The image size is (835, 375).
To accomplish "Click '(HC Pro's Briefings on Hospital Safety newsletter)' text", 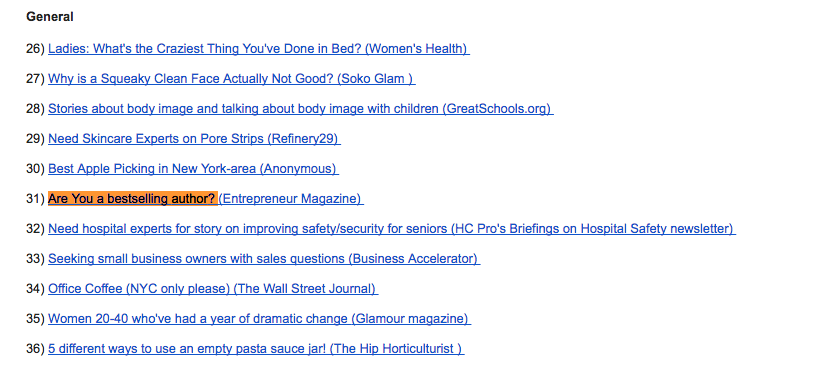I will click(593, 229).
